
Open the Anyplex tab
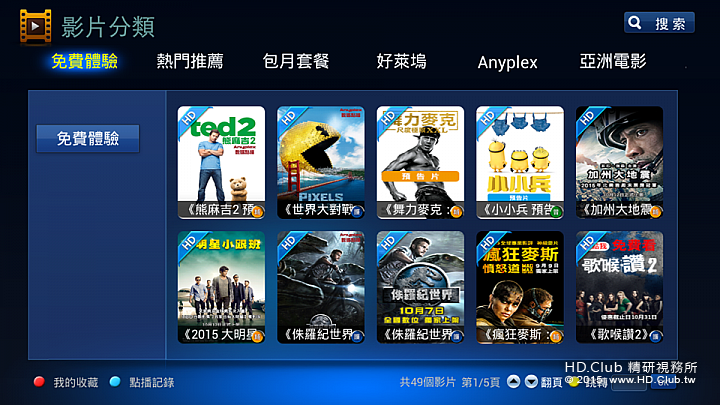tap(507, 62)
